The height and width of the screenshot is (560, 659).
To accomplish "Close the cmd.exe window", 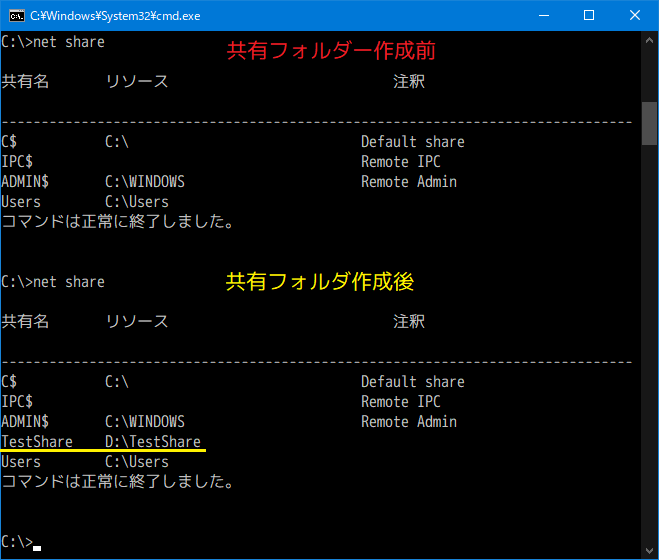I will pos(635,15).
